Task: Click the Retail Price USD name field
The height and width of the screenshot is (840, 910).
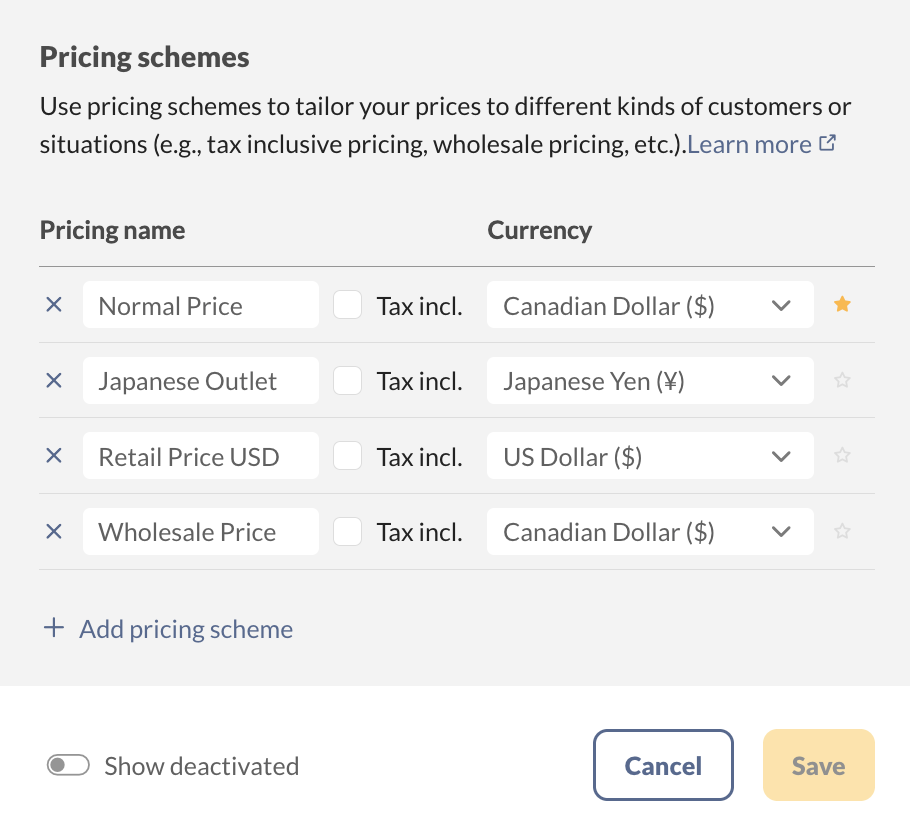Action: pos(200,456)
